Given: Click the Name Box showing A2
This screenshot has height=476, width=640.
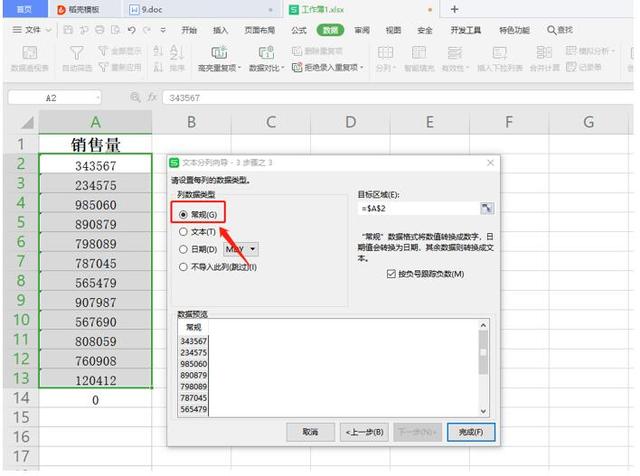Looking at the screenshot, I should coord(51,98).
